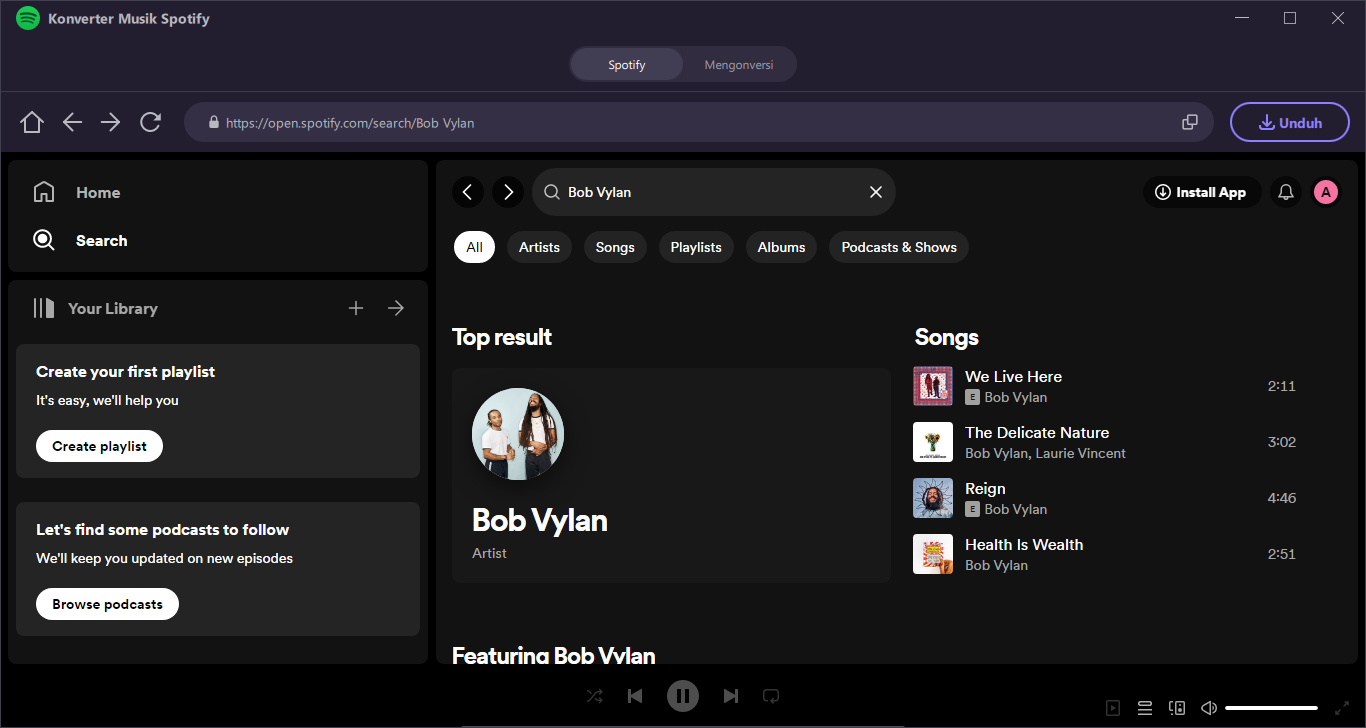The width and height of the screenshot is (1366, 728).
Task: Navigate back using toolbar left arrow
Action: tap(72, 122)
